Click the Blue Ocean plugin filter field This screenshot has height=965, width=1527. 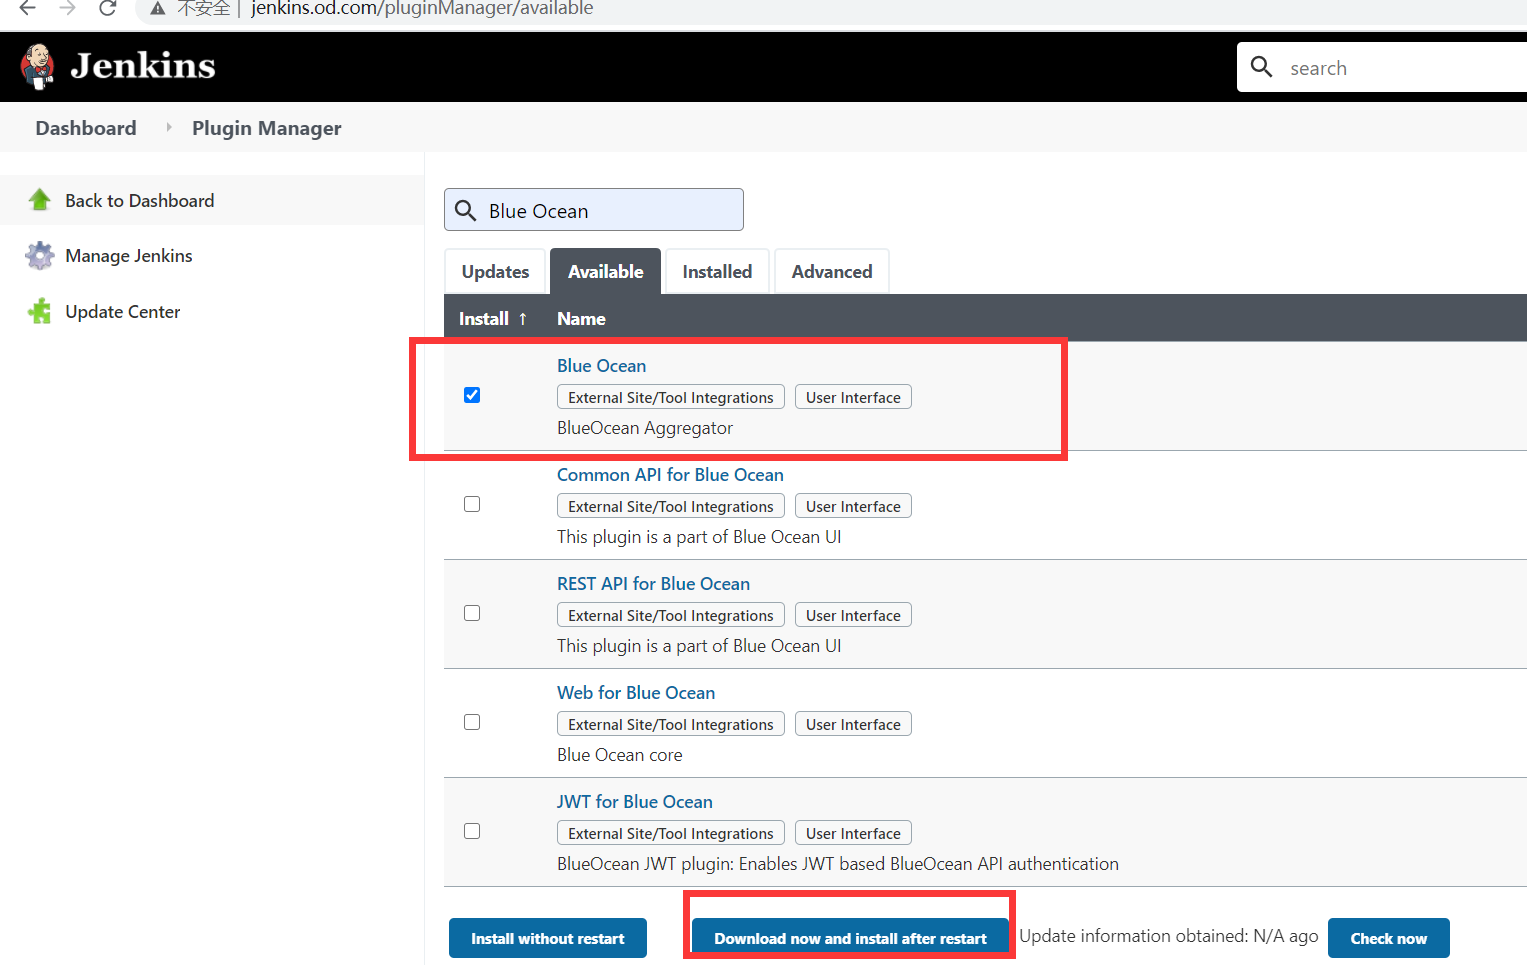pos(594,210)
